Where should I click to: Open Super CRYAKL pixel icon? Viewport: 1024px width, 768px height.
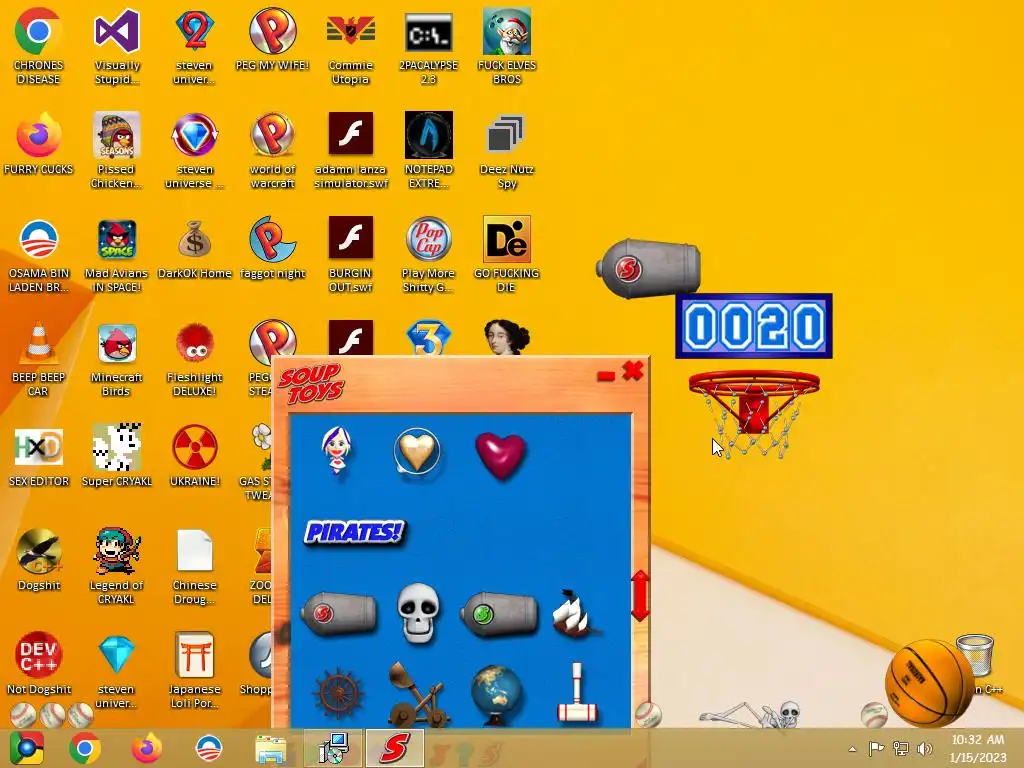coord(116,456)
